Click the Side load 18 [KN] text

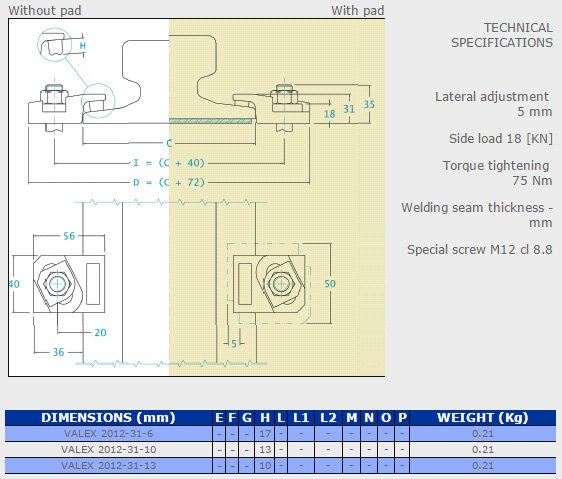click(x=501, y=138)
